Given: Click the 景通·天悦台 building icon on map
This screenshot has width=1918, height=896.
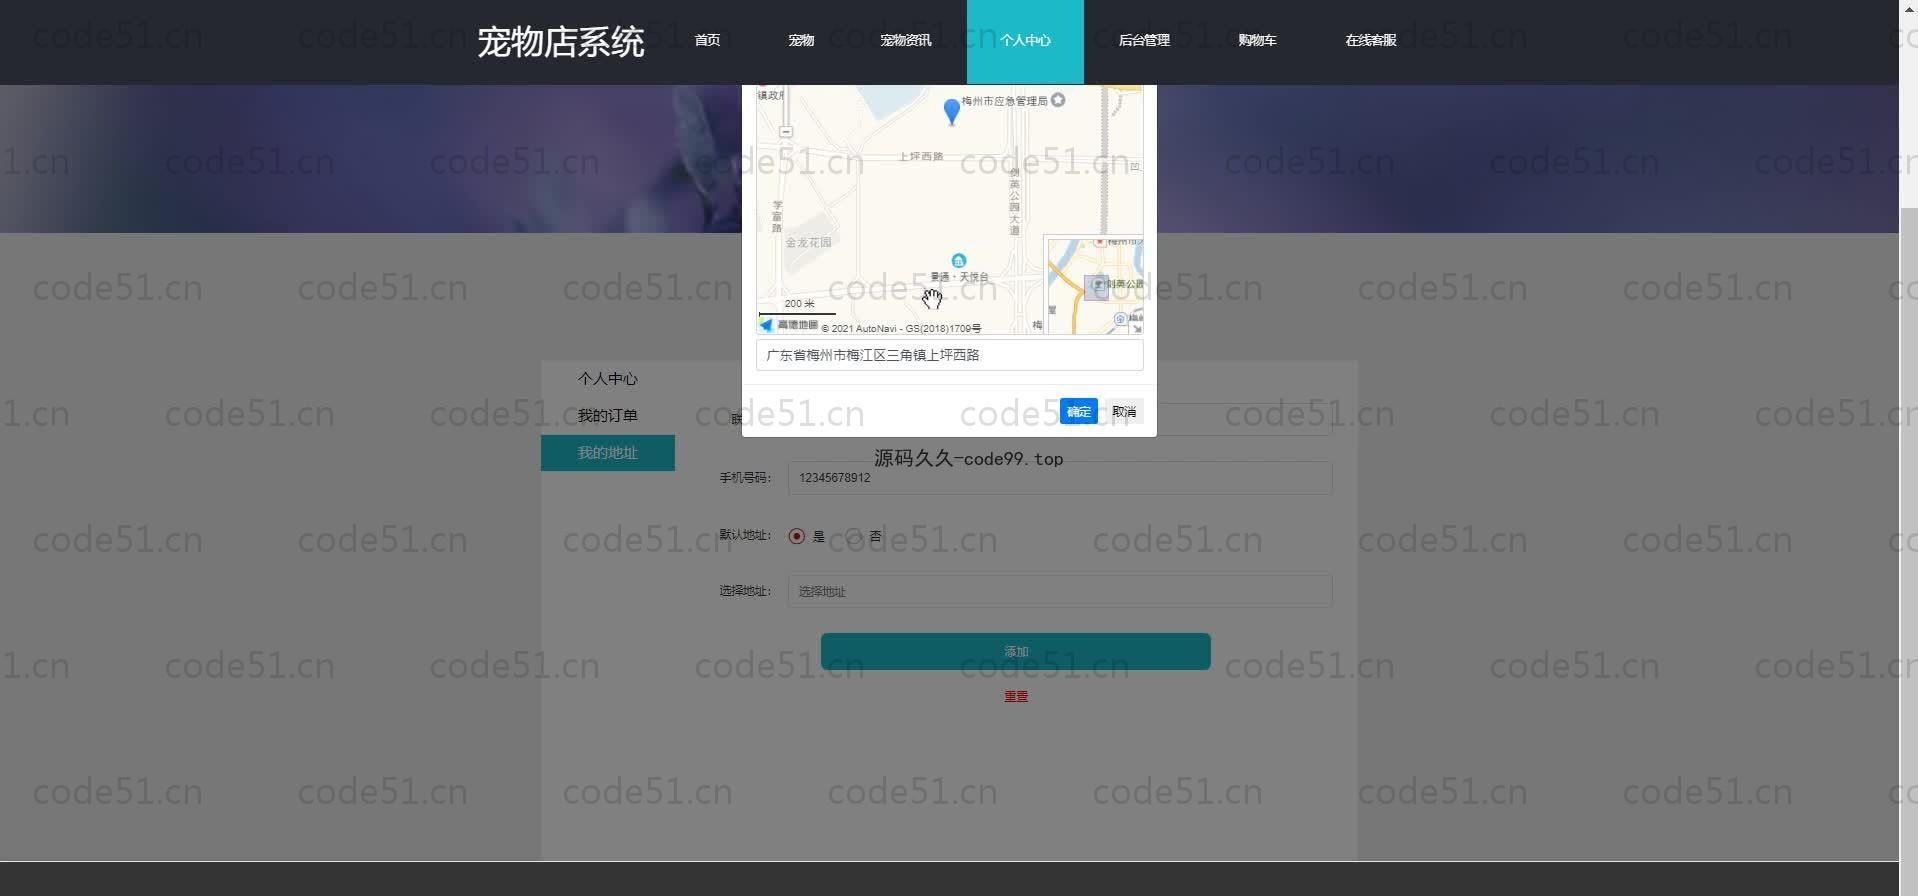Looking at the screenshot, I should (x=958, y=261).
